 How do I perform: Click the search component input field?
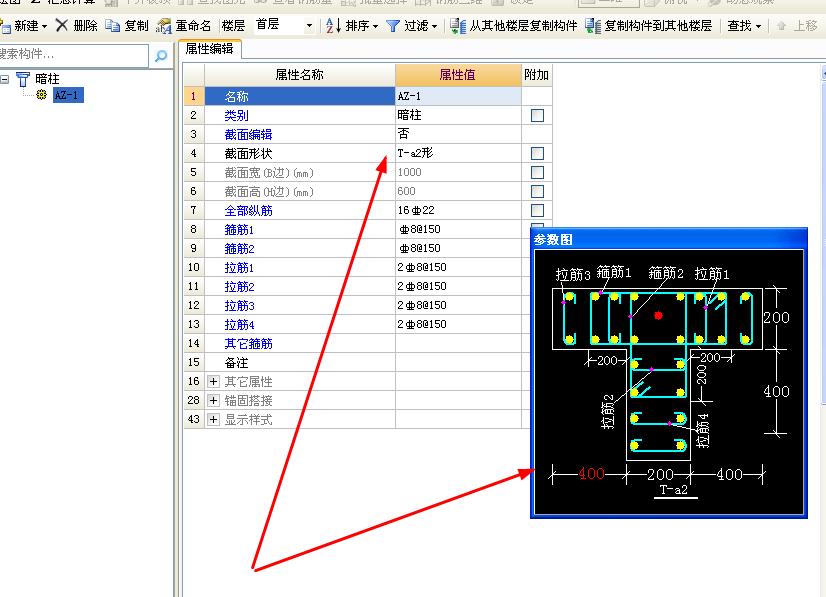74,55
